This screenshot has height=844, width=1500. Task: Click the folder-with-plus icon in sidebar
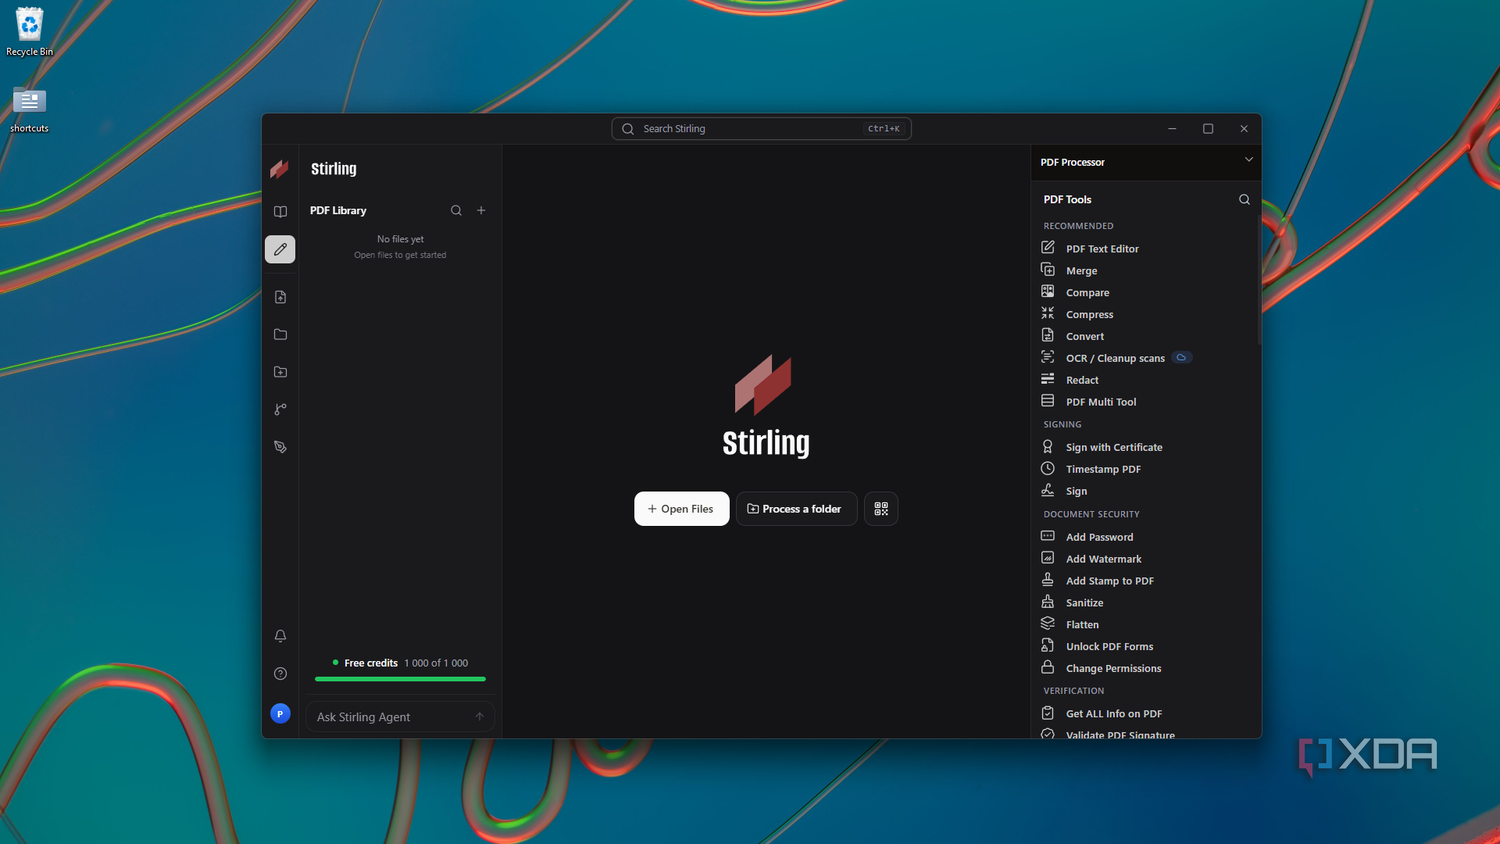[280, 372]
